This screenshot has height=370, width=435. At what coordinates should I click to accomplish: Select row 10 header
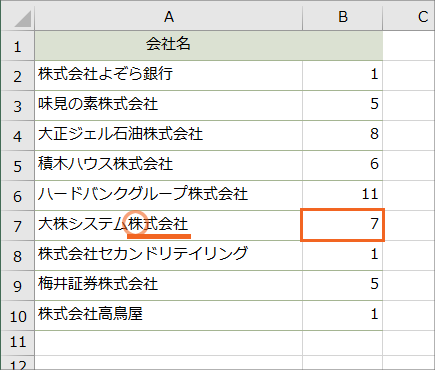tap(18, 316)
